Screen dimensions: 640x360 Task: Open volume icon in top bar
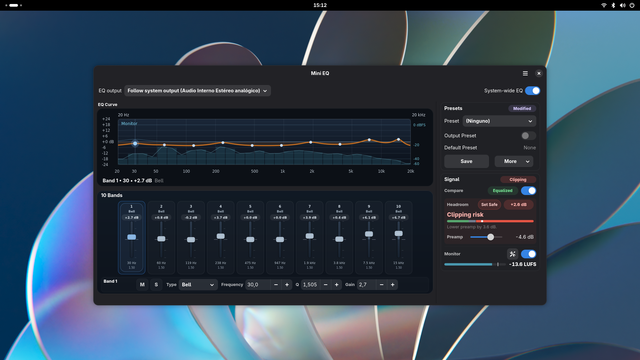click(x=622, y=5)
